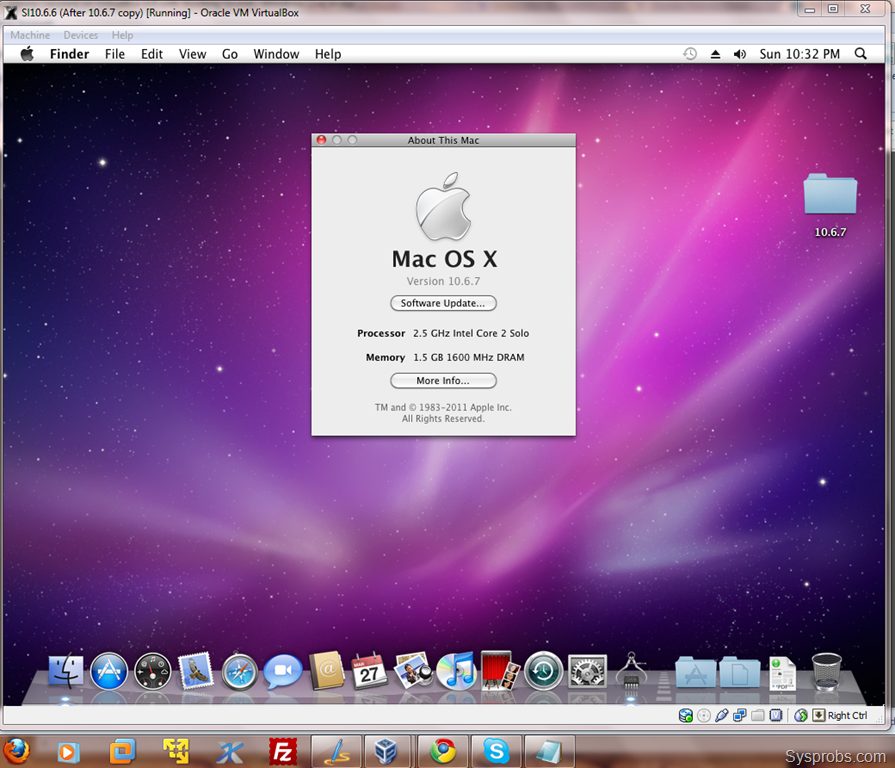Launch the App Store from the Dock
The width and height of the screenshot is (895, 768).
[x=109, y=671]
